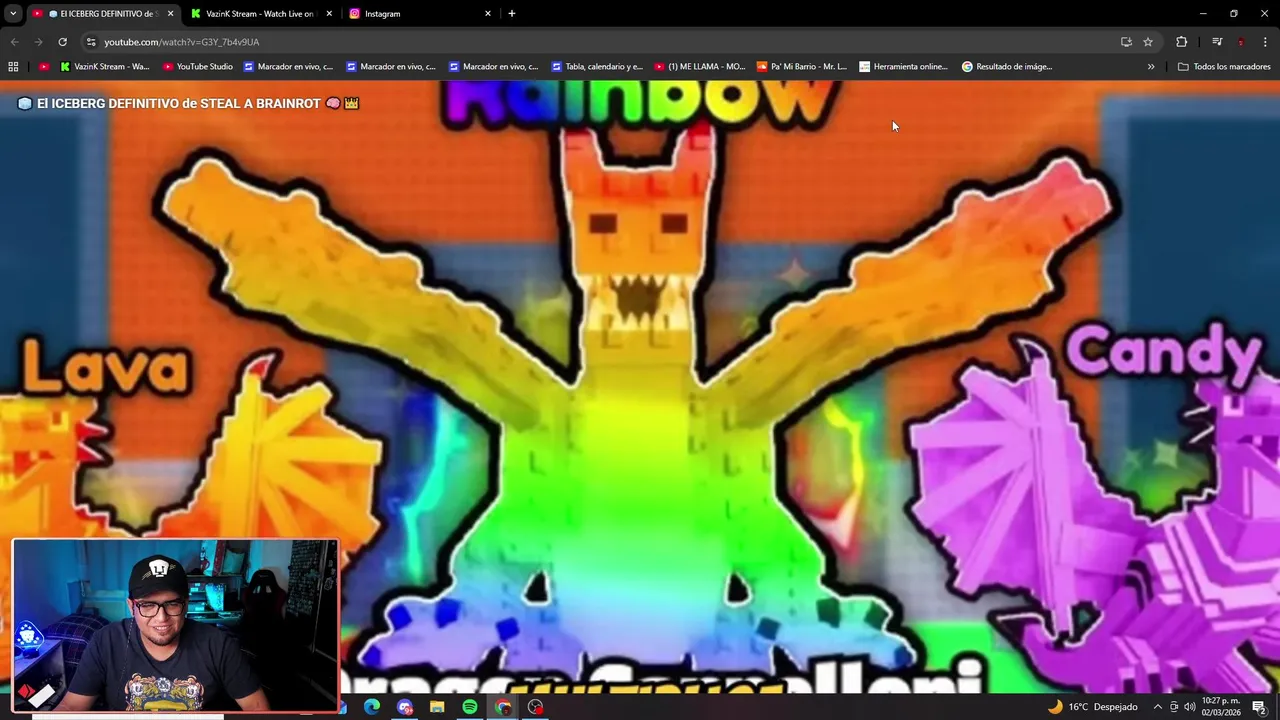Open the Todos los marcadores folder
Image resolution: width=1280 pixels, height=720 pixels.
pyautogui.click(x=1224, y=67)
